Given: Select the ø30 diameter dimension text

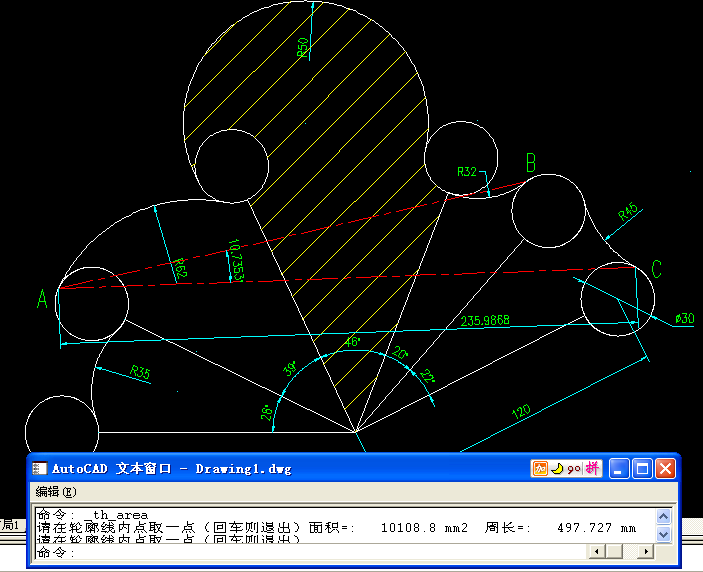Looking at the screenshot, I should (685, 319).
